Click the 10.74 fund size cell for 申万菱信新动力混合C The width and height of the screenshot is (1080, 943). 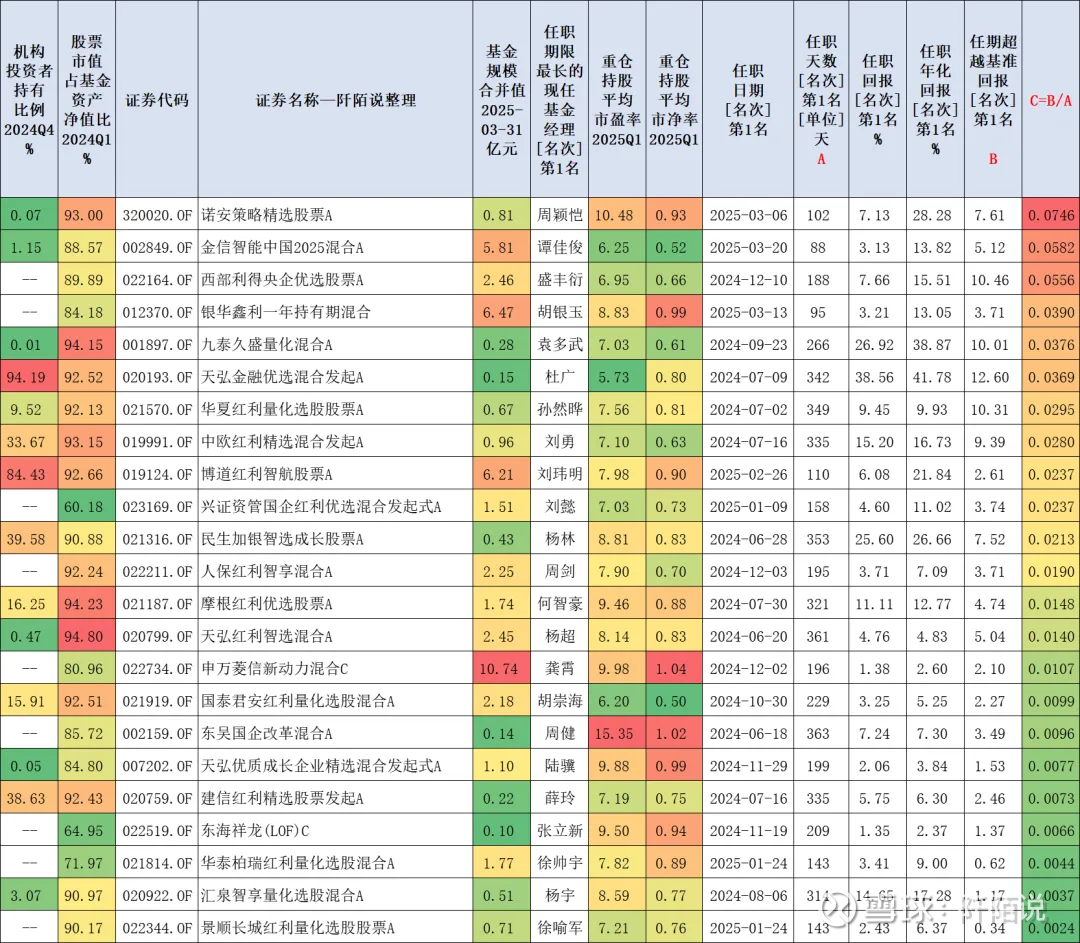click(498, 667)
